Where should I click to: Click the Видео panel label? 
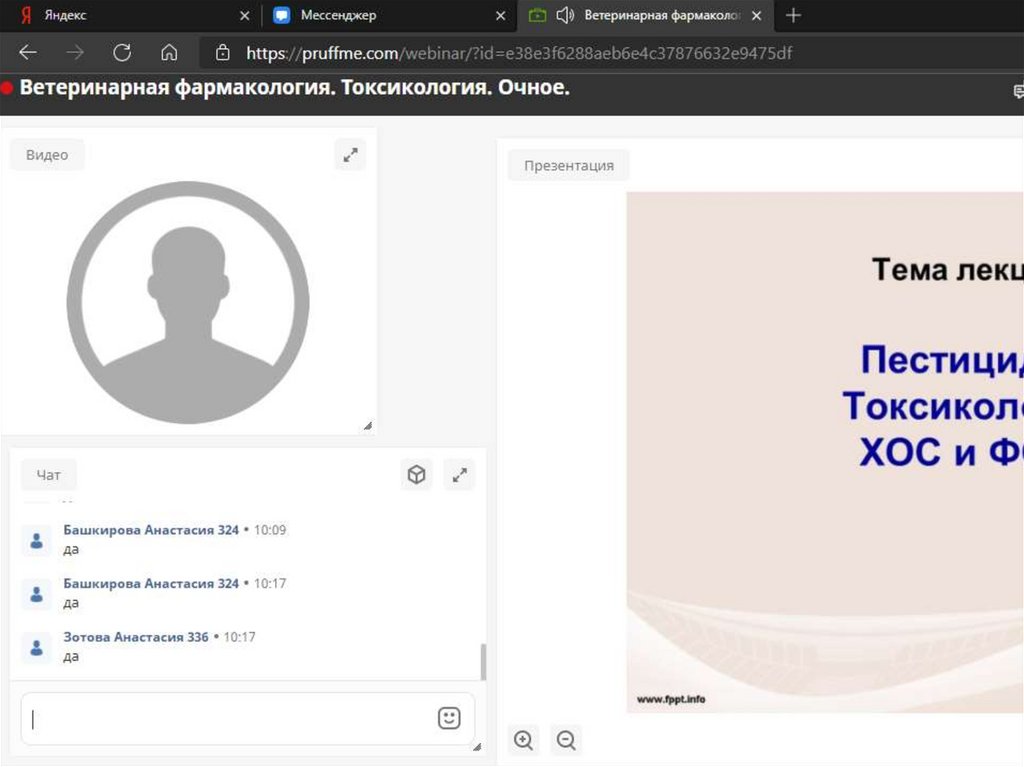point(47,155)
